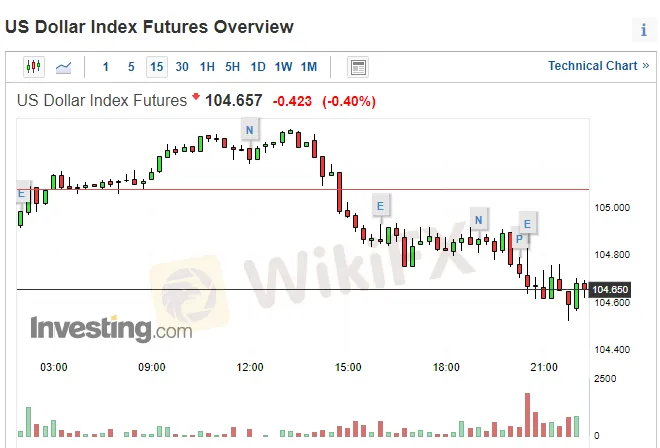This screenshot has height=448, width=660.
Task: Choose the 1M timeframe
Action: tap(309, 67)
